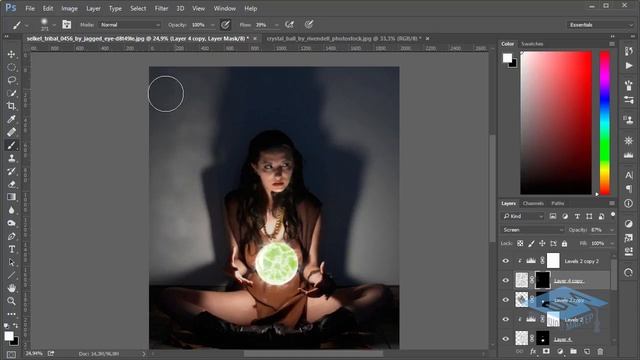This screenshot has height=360, width=640.
Task: Open the brush Mode dropdown showing Normal
Action: (x=130, y=25)
